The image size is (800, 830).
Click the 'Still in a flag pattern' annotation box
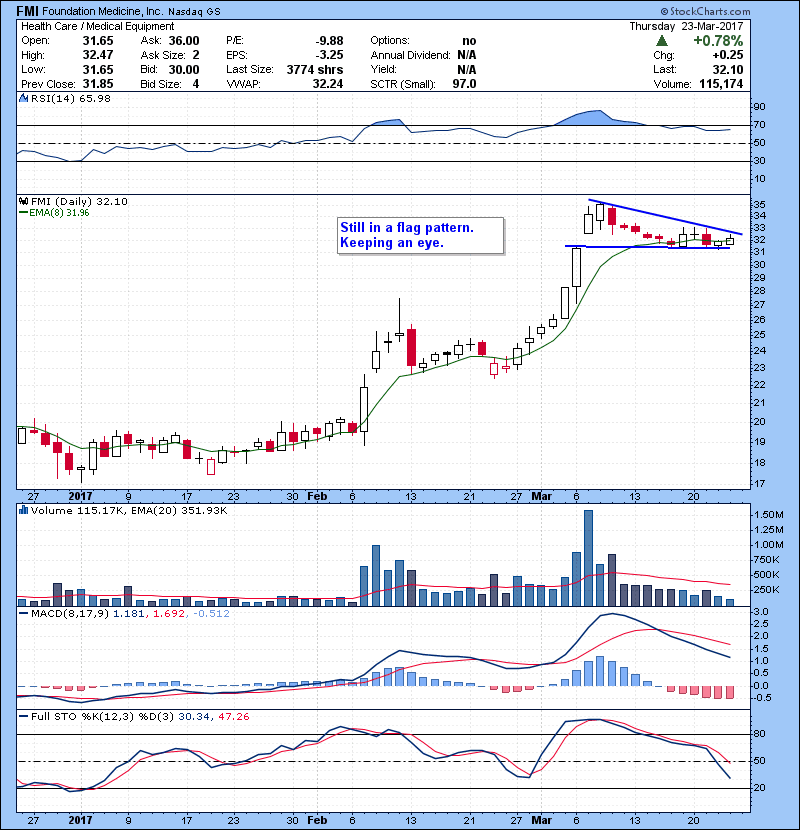pos(420,236)
